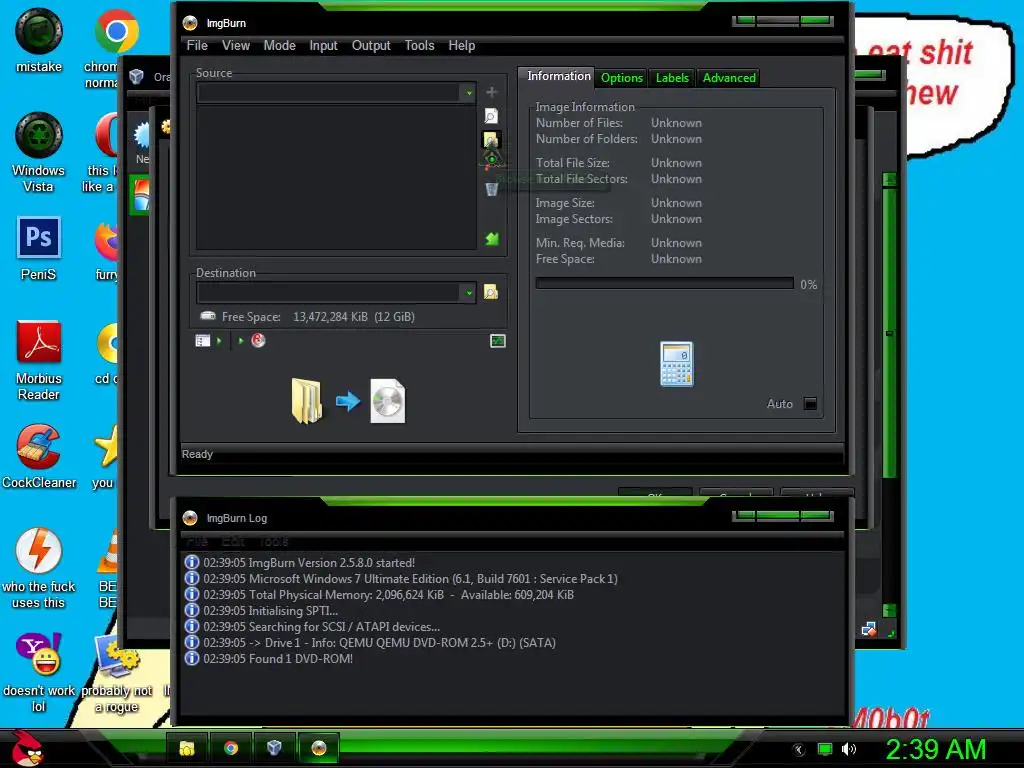Open the arrow left of red disc icon
The image size is (1024, 768).
pos(241,340)
